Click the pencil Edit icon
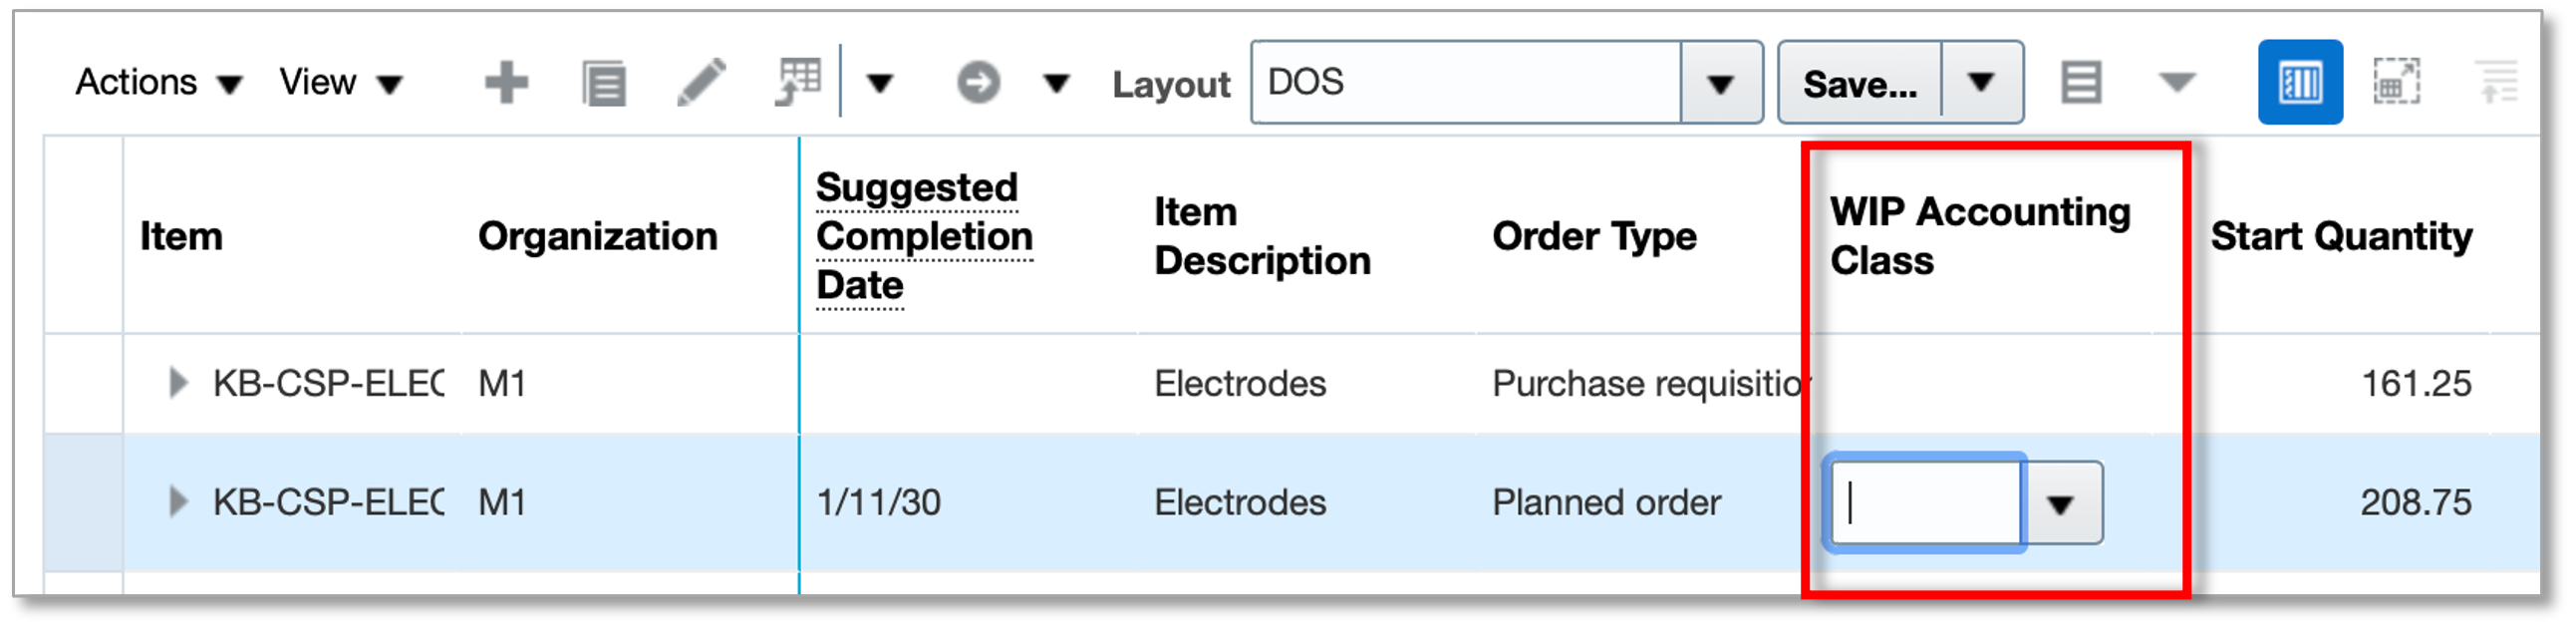This screenshot has width=2576, height=630. tap(701, 83)
